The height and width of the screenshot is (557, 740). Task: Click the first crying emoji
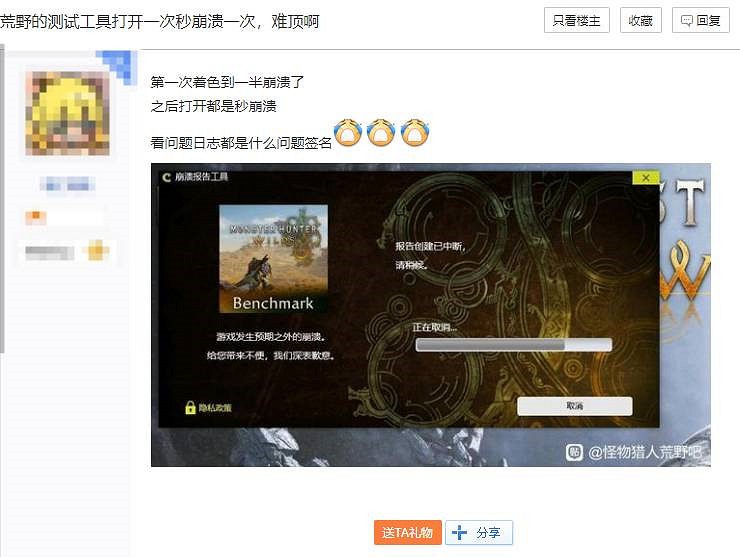click(348, 132)
